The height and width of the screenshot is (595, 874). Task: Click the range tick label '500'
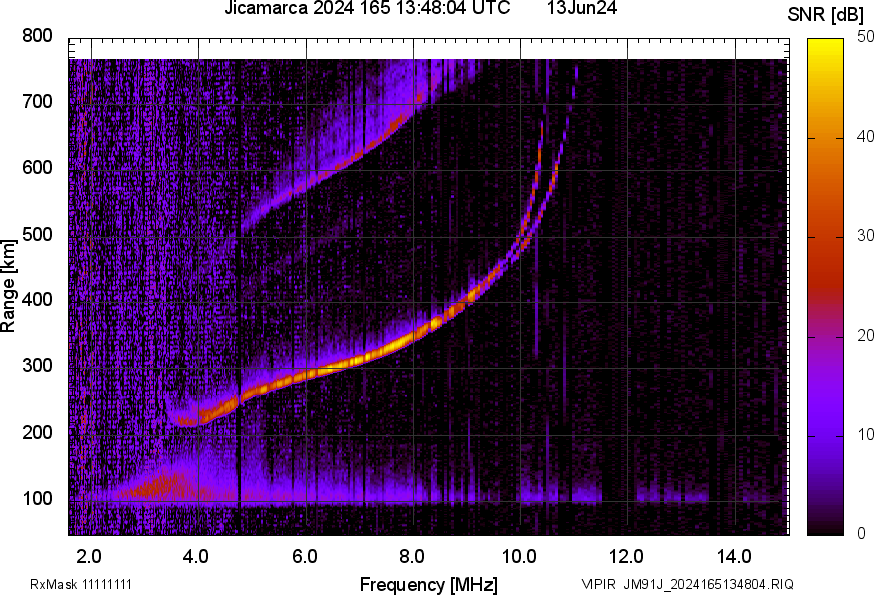point(37,234)
